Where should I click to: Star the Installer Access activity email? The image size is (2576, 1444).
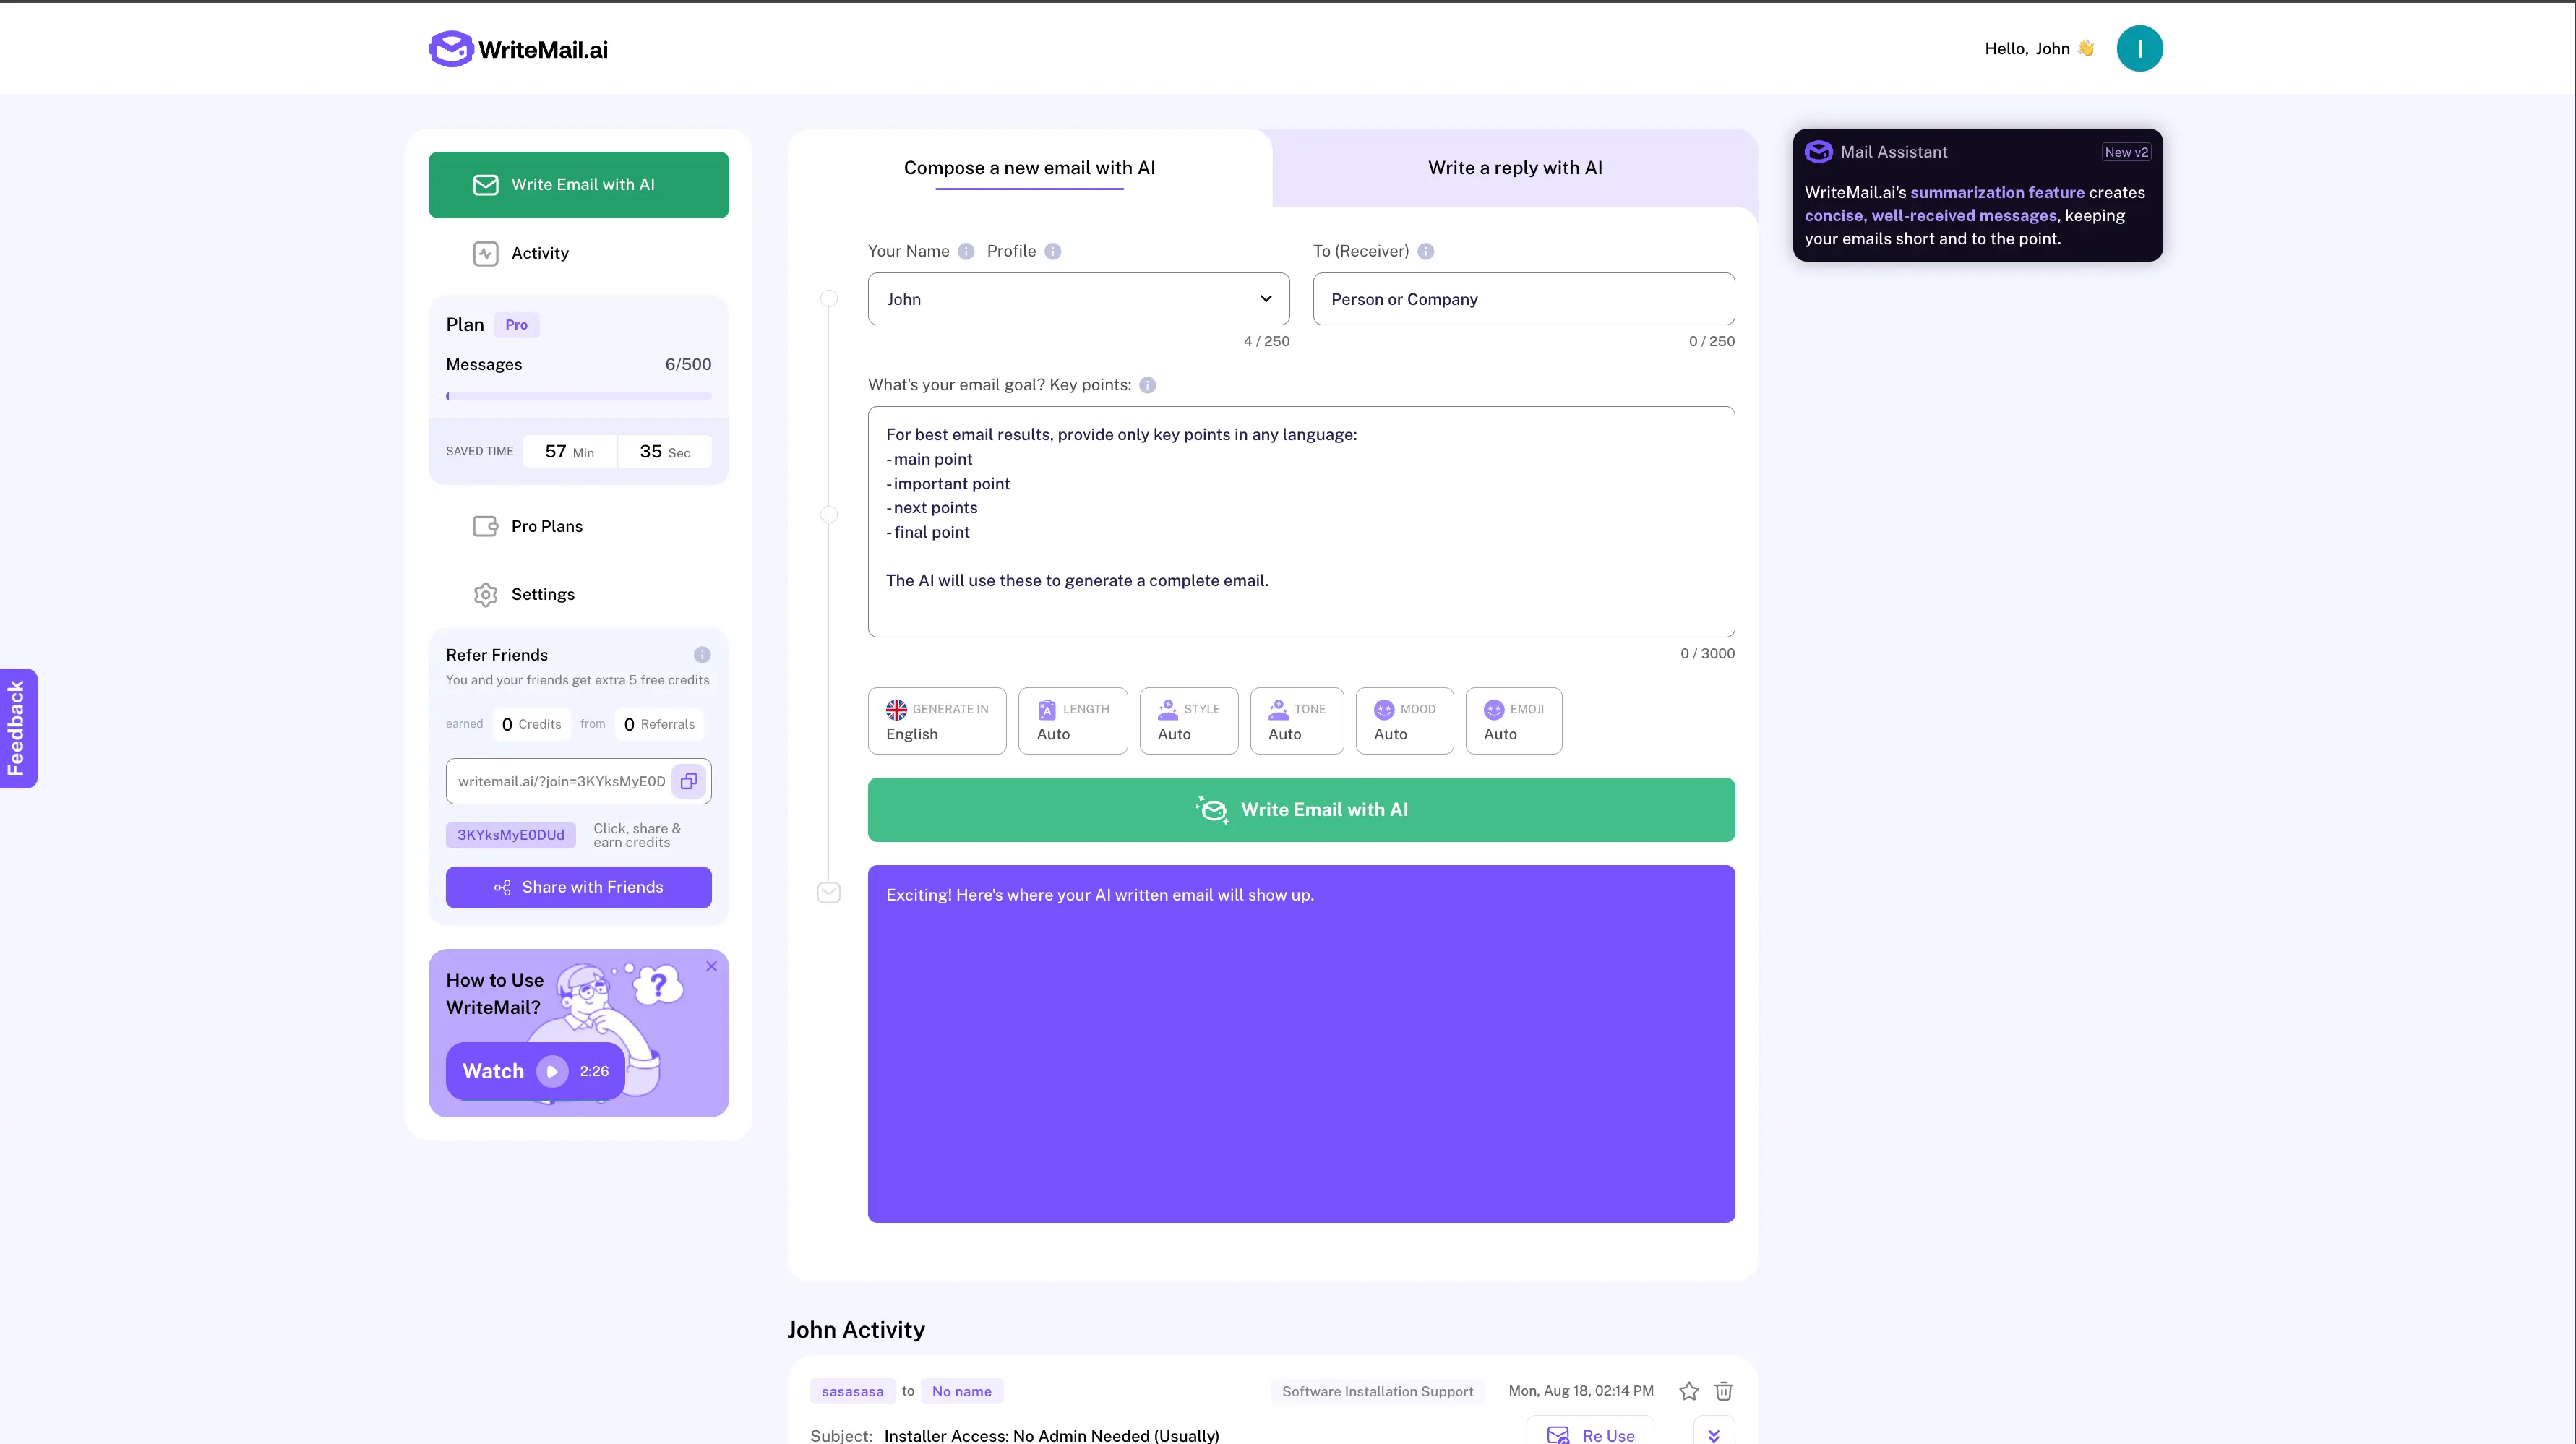tap(1689, 1391)
